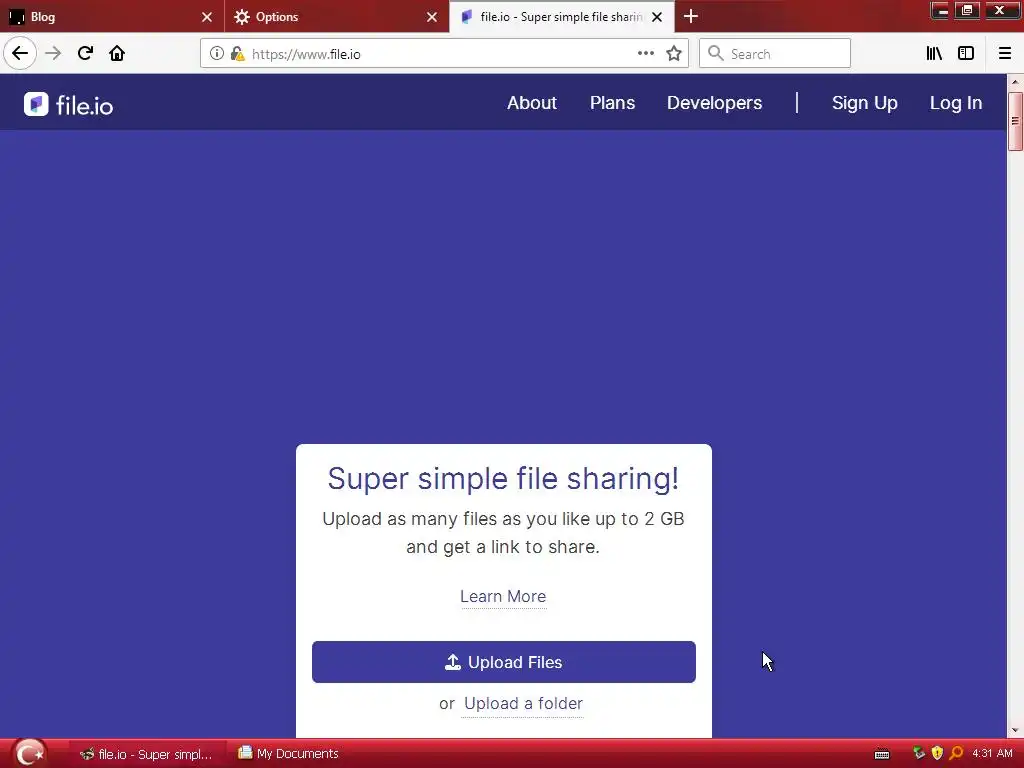The image size is (1024, 768).
Task: Open the browser home page
Action: (x=117, y=54)
